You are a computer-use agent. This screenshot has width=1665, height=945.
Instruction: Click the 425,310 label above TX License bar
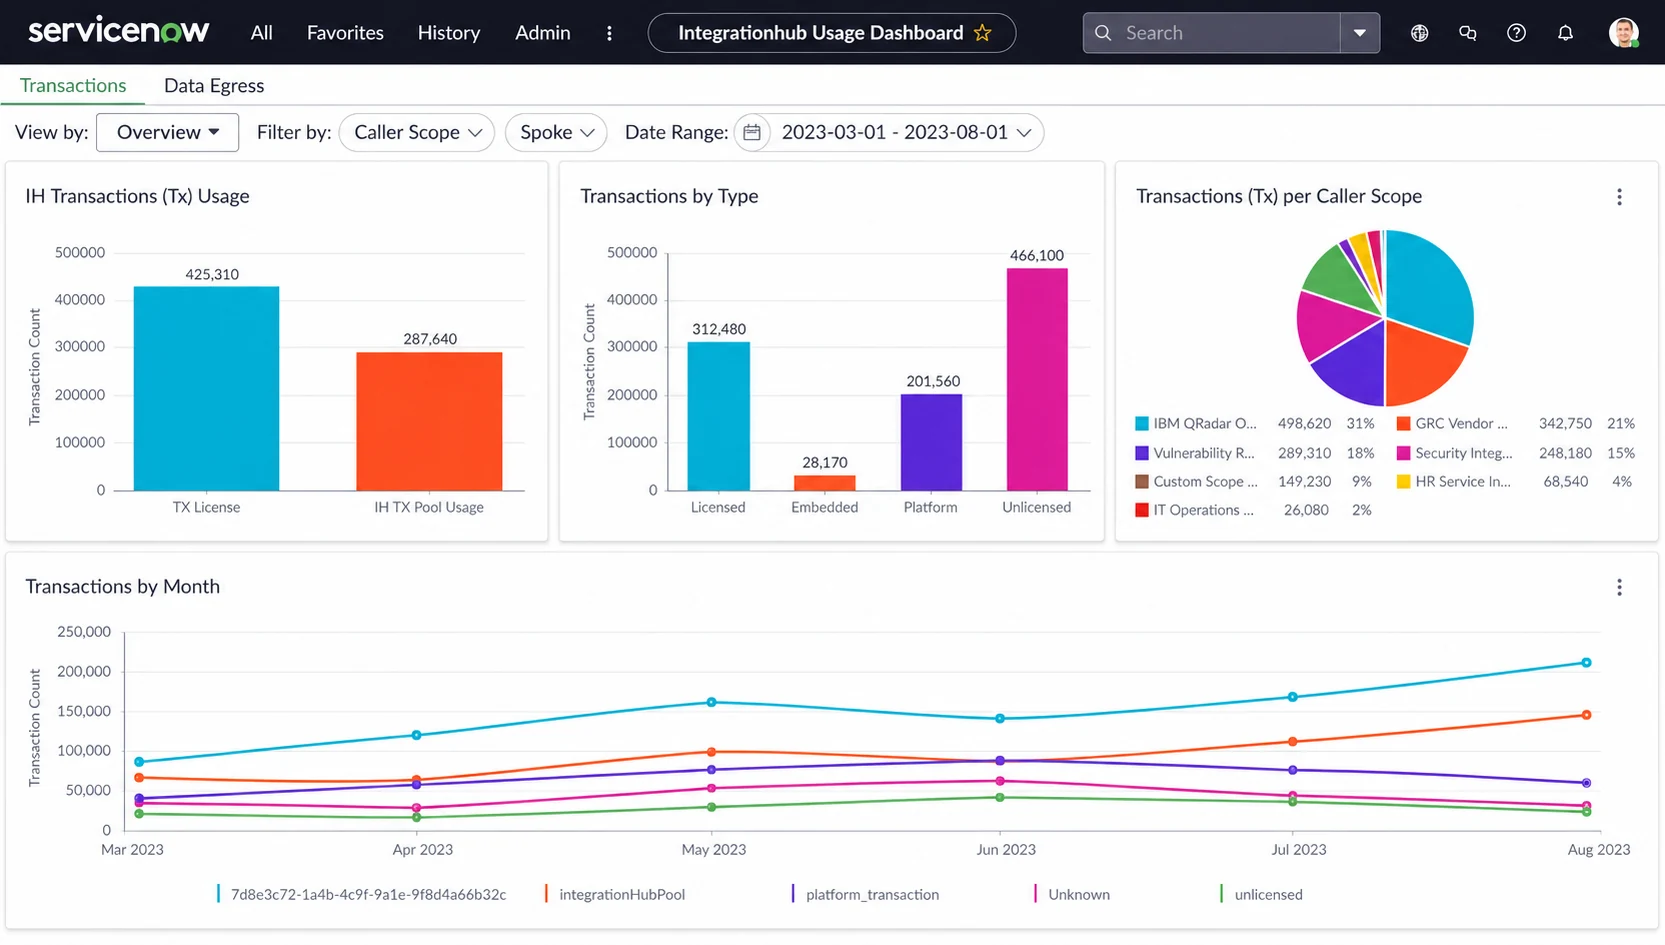pos(212,274)
